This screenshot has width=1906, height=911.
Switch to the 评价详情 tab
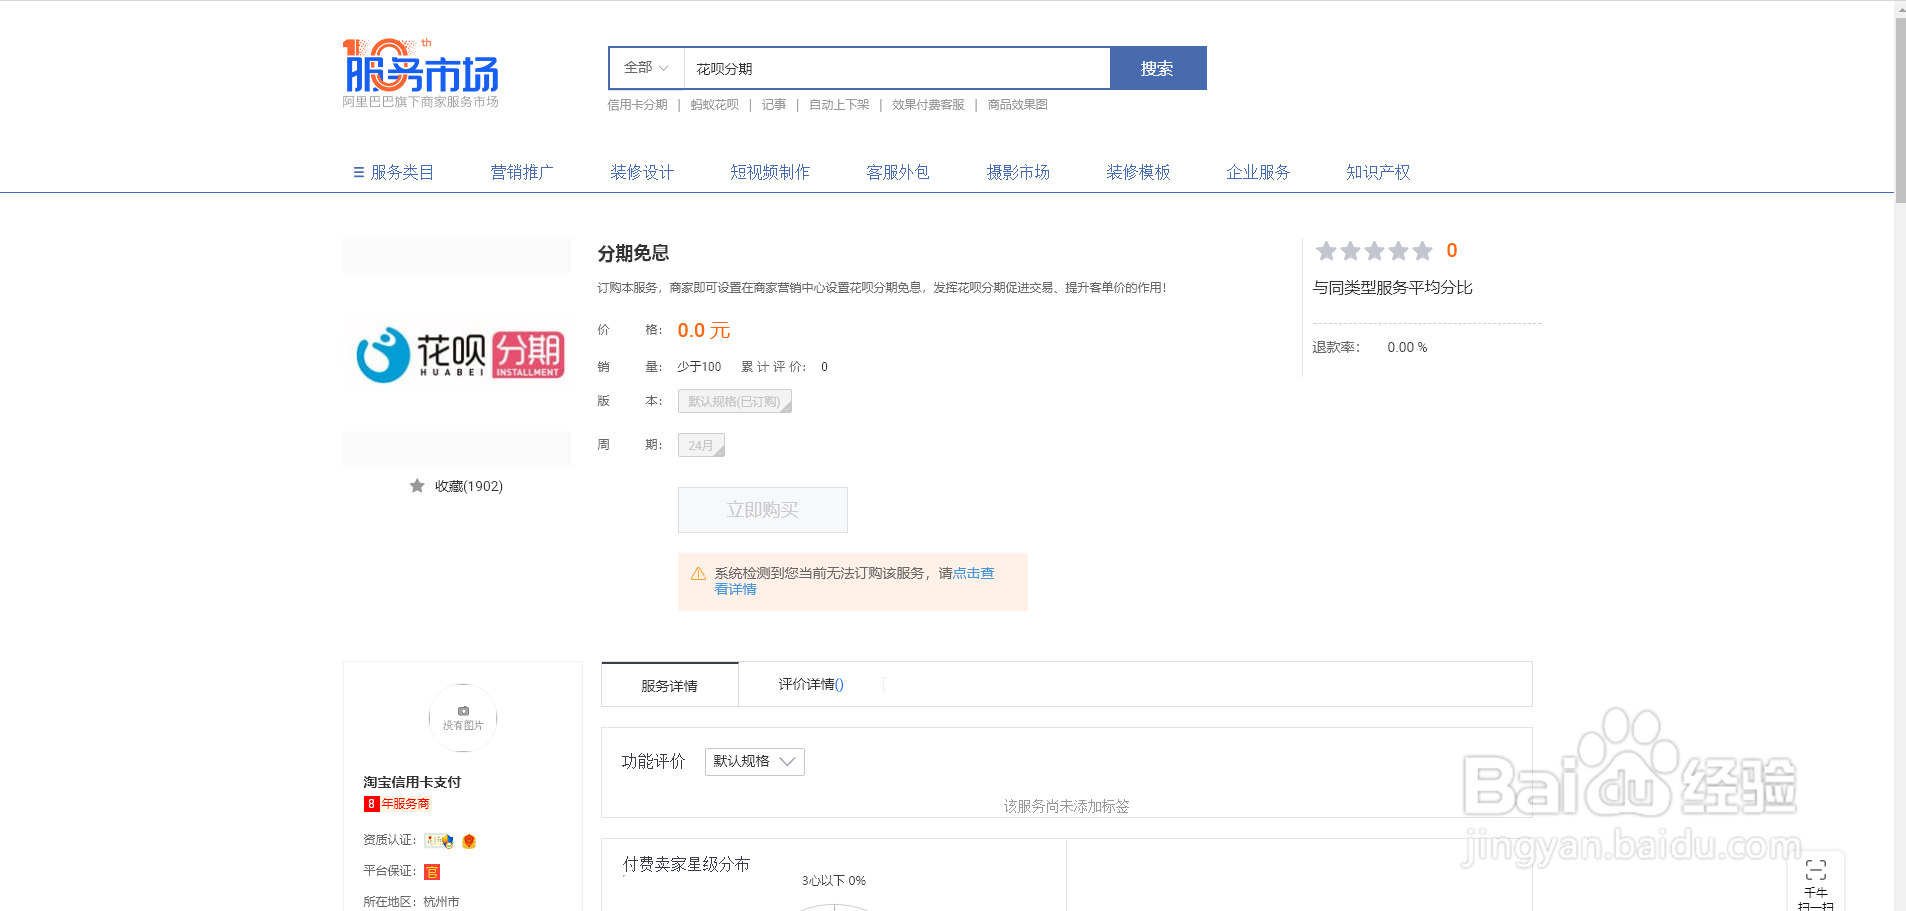click(x=811, y=684)
